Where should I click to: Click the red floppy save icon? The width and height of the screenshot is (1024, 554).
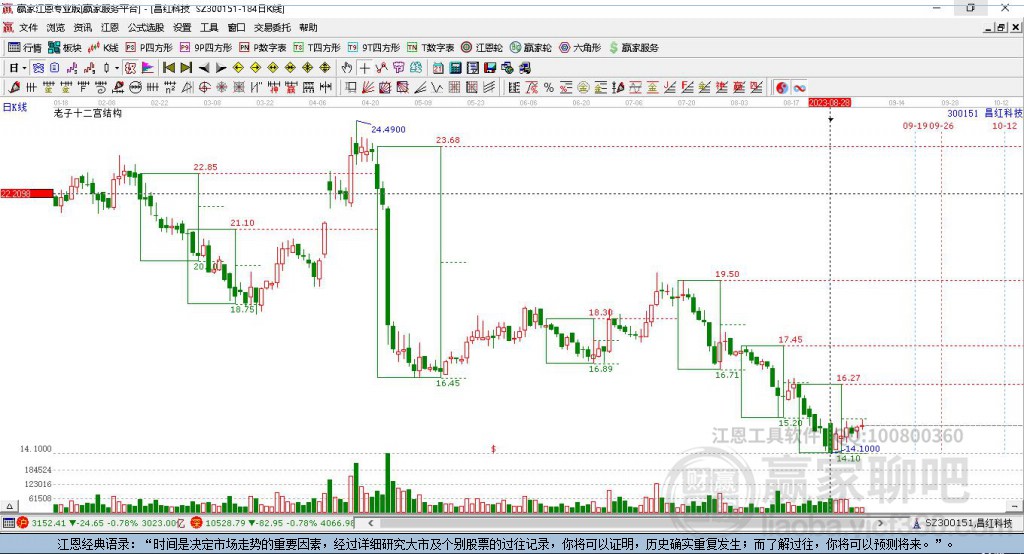coord(490,67)
